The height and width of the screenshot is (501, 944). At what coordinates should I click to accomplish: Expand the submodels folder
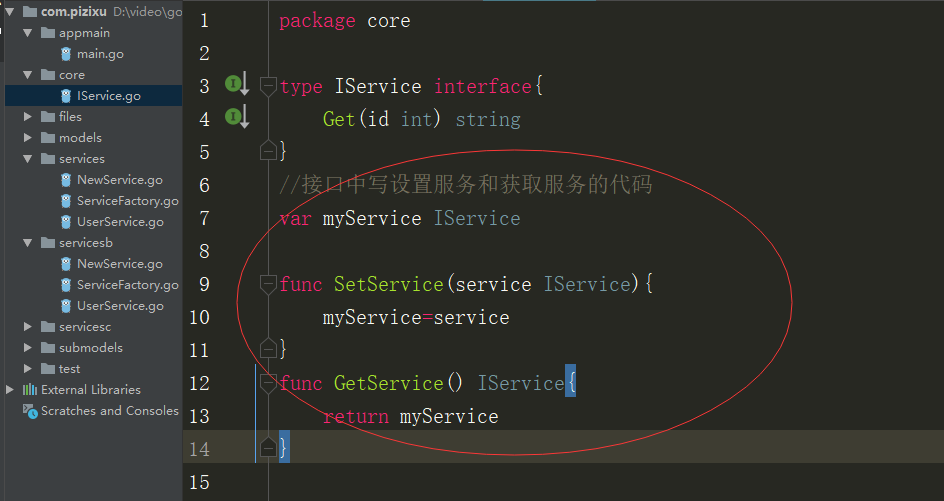[28, 347]
